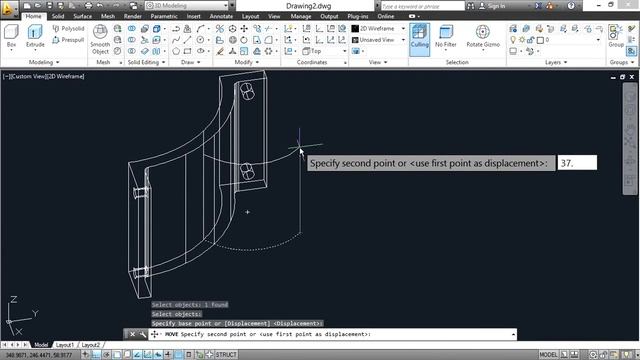
Task: Click the Rotate Gizmo button
Action: pyautogui.click(x=483, y=36)
